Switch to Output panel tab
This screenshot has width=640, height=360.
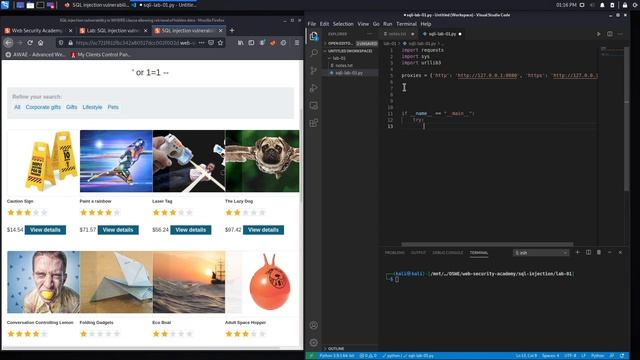pos(418,253)
